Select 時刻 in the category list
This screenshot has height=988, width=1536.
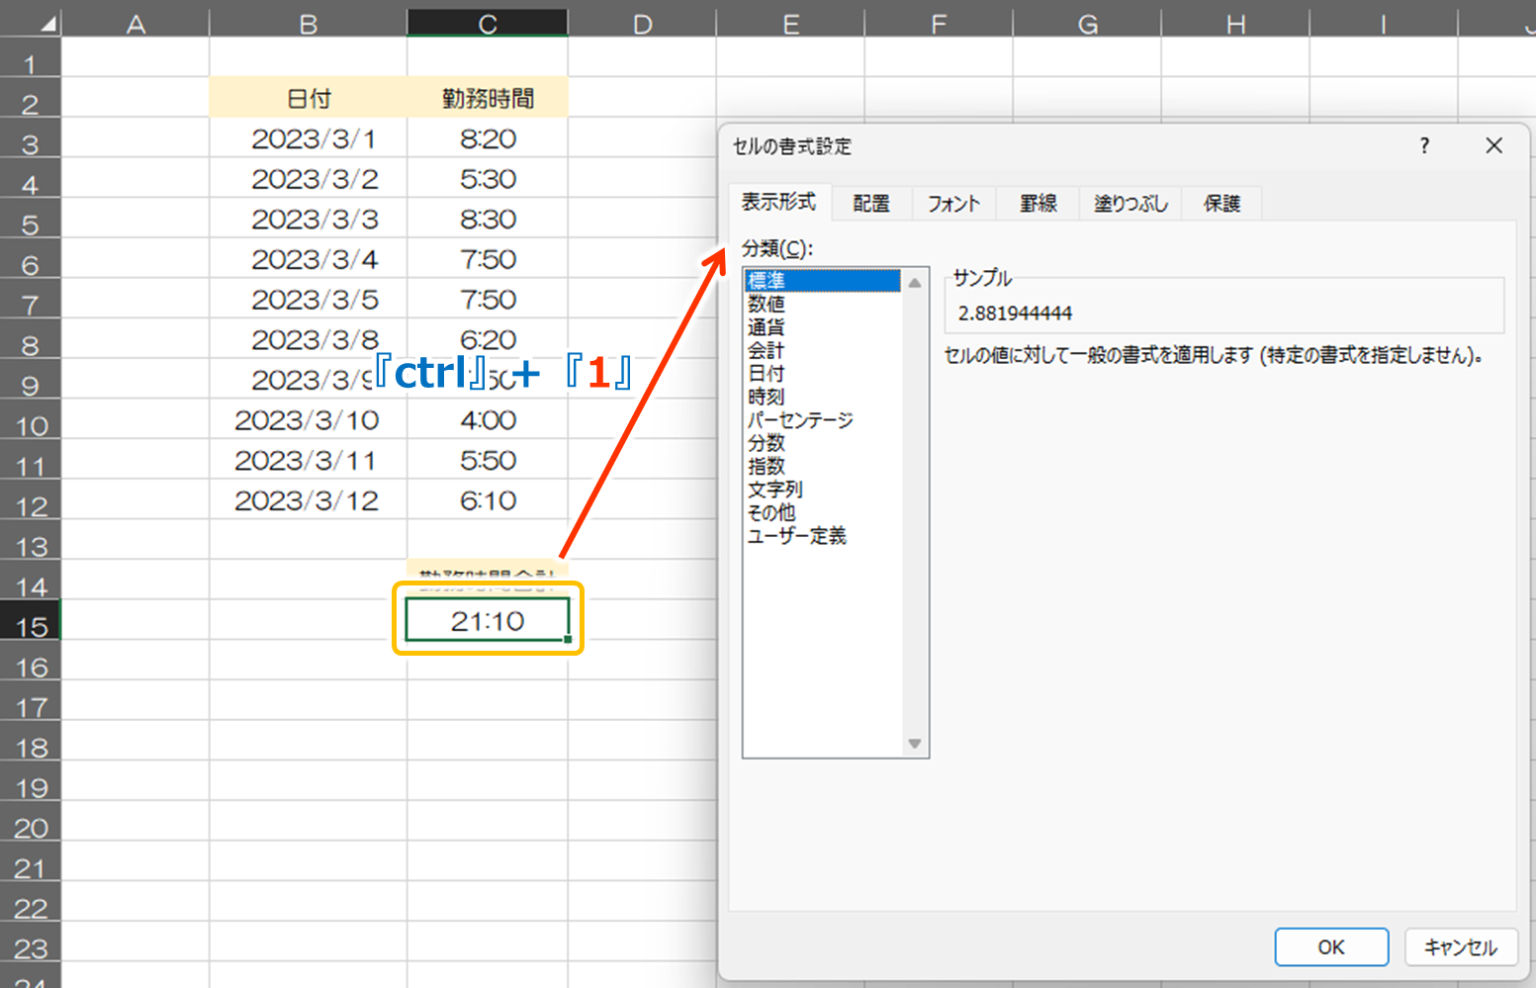point(766,397)
